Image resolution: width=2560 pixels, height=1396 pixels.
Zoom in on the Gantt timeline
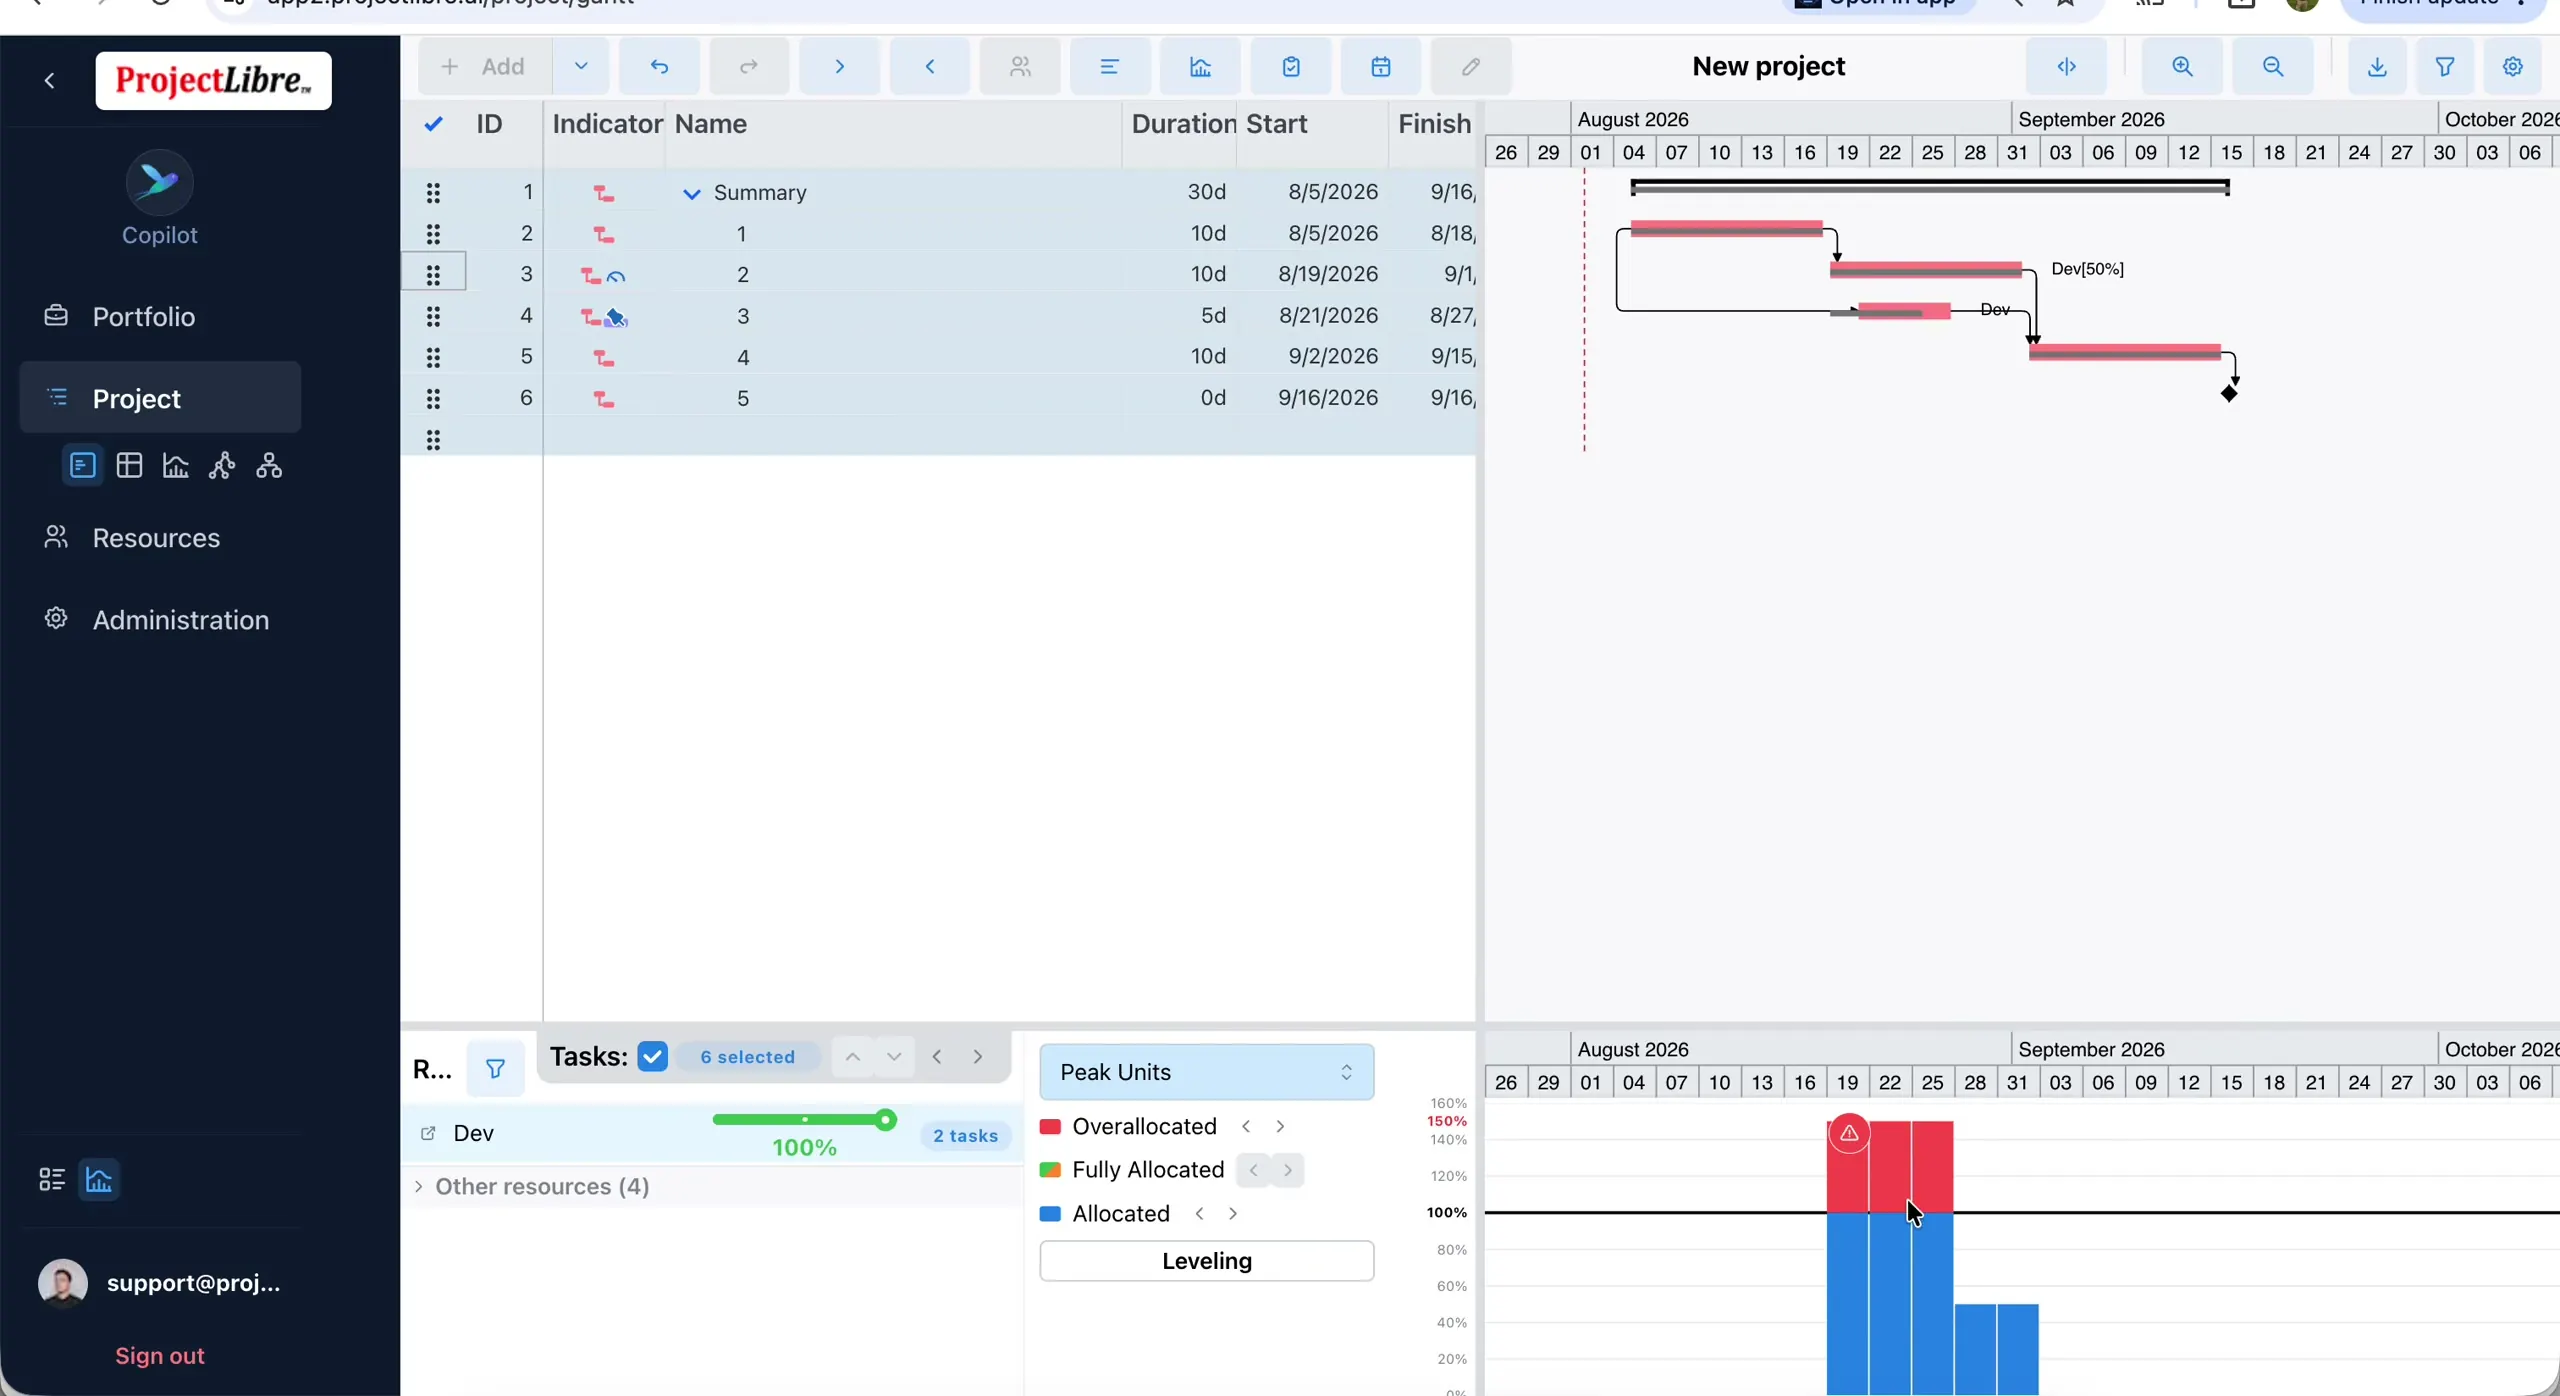[2182, 67]
